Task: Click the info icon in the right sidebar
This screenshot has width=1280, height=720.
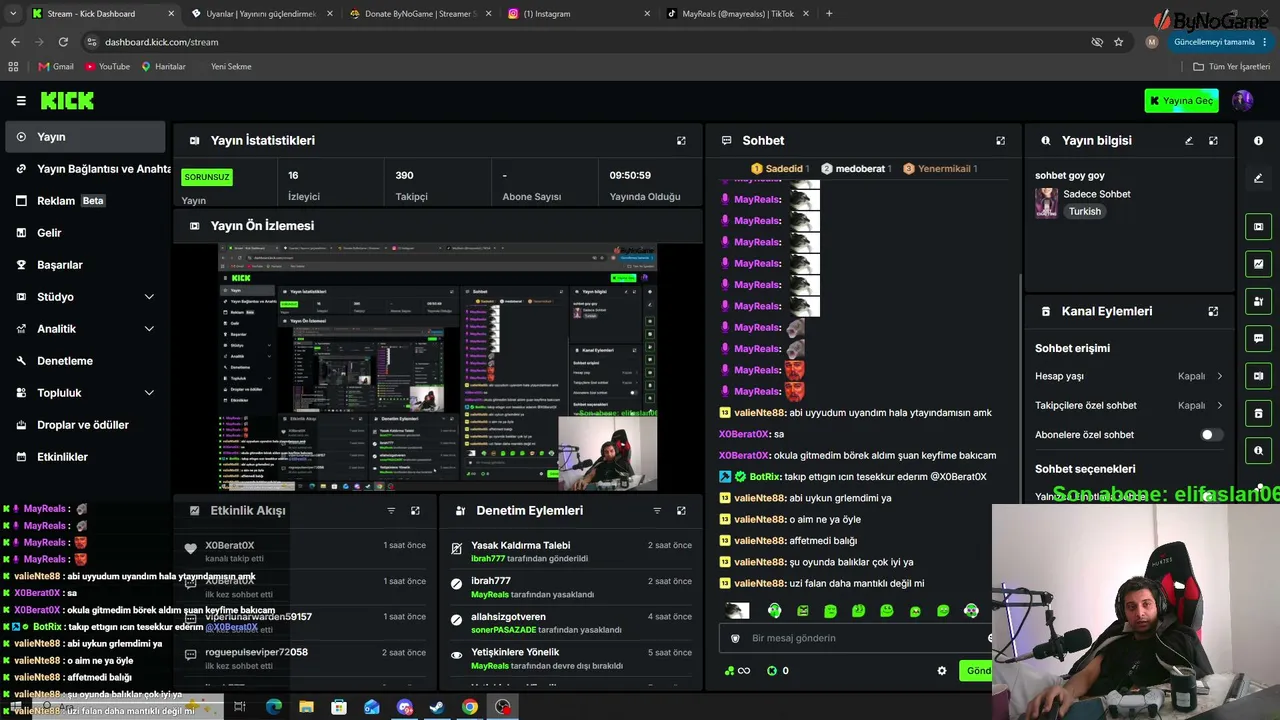Action: pos(1258,141)
